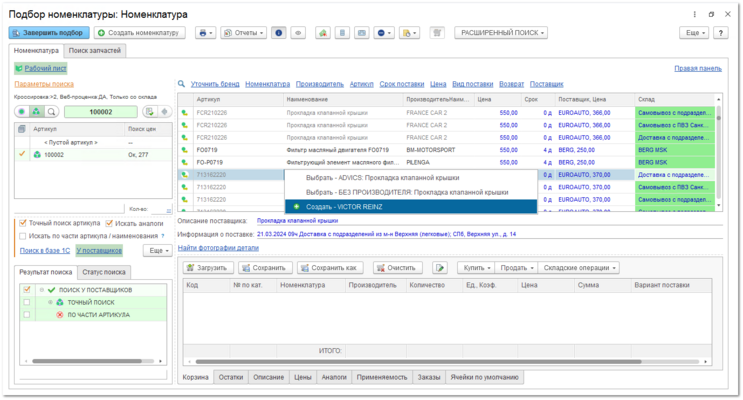The image size is (743, 400).
Task: Collapse the ПОИСК У ПОСТАВЩИКОВ tree node
Action: click(42, 290)
